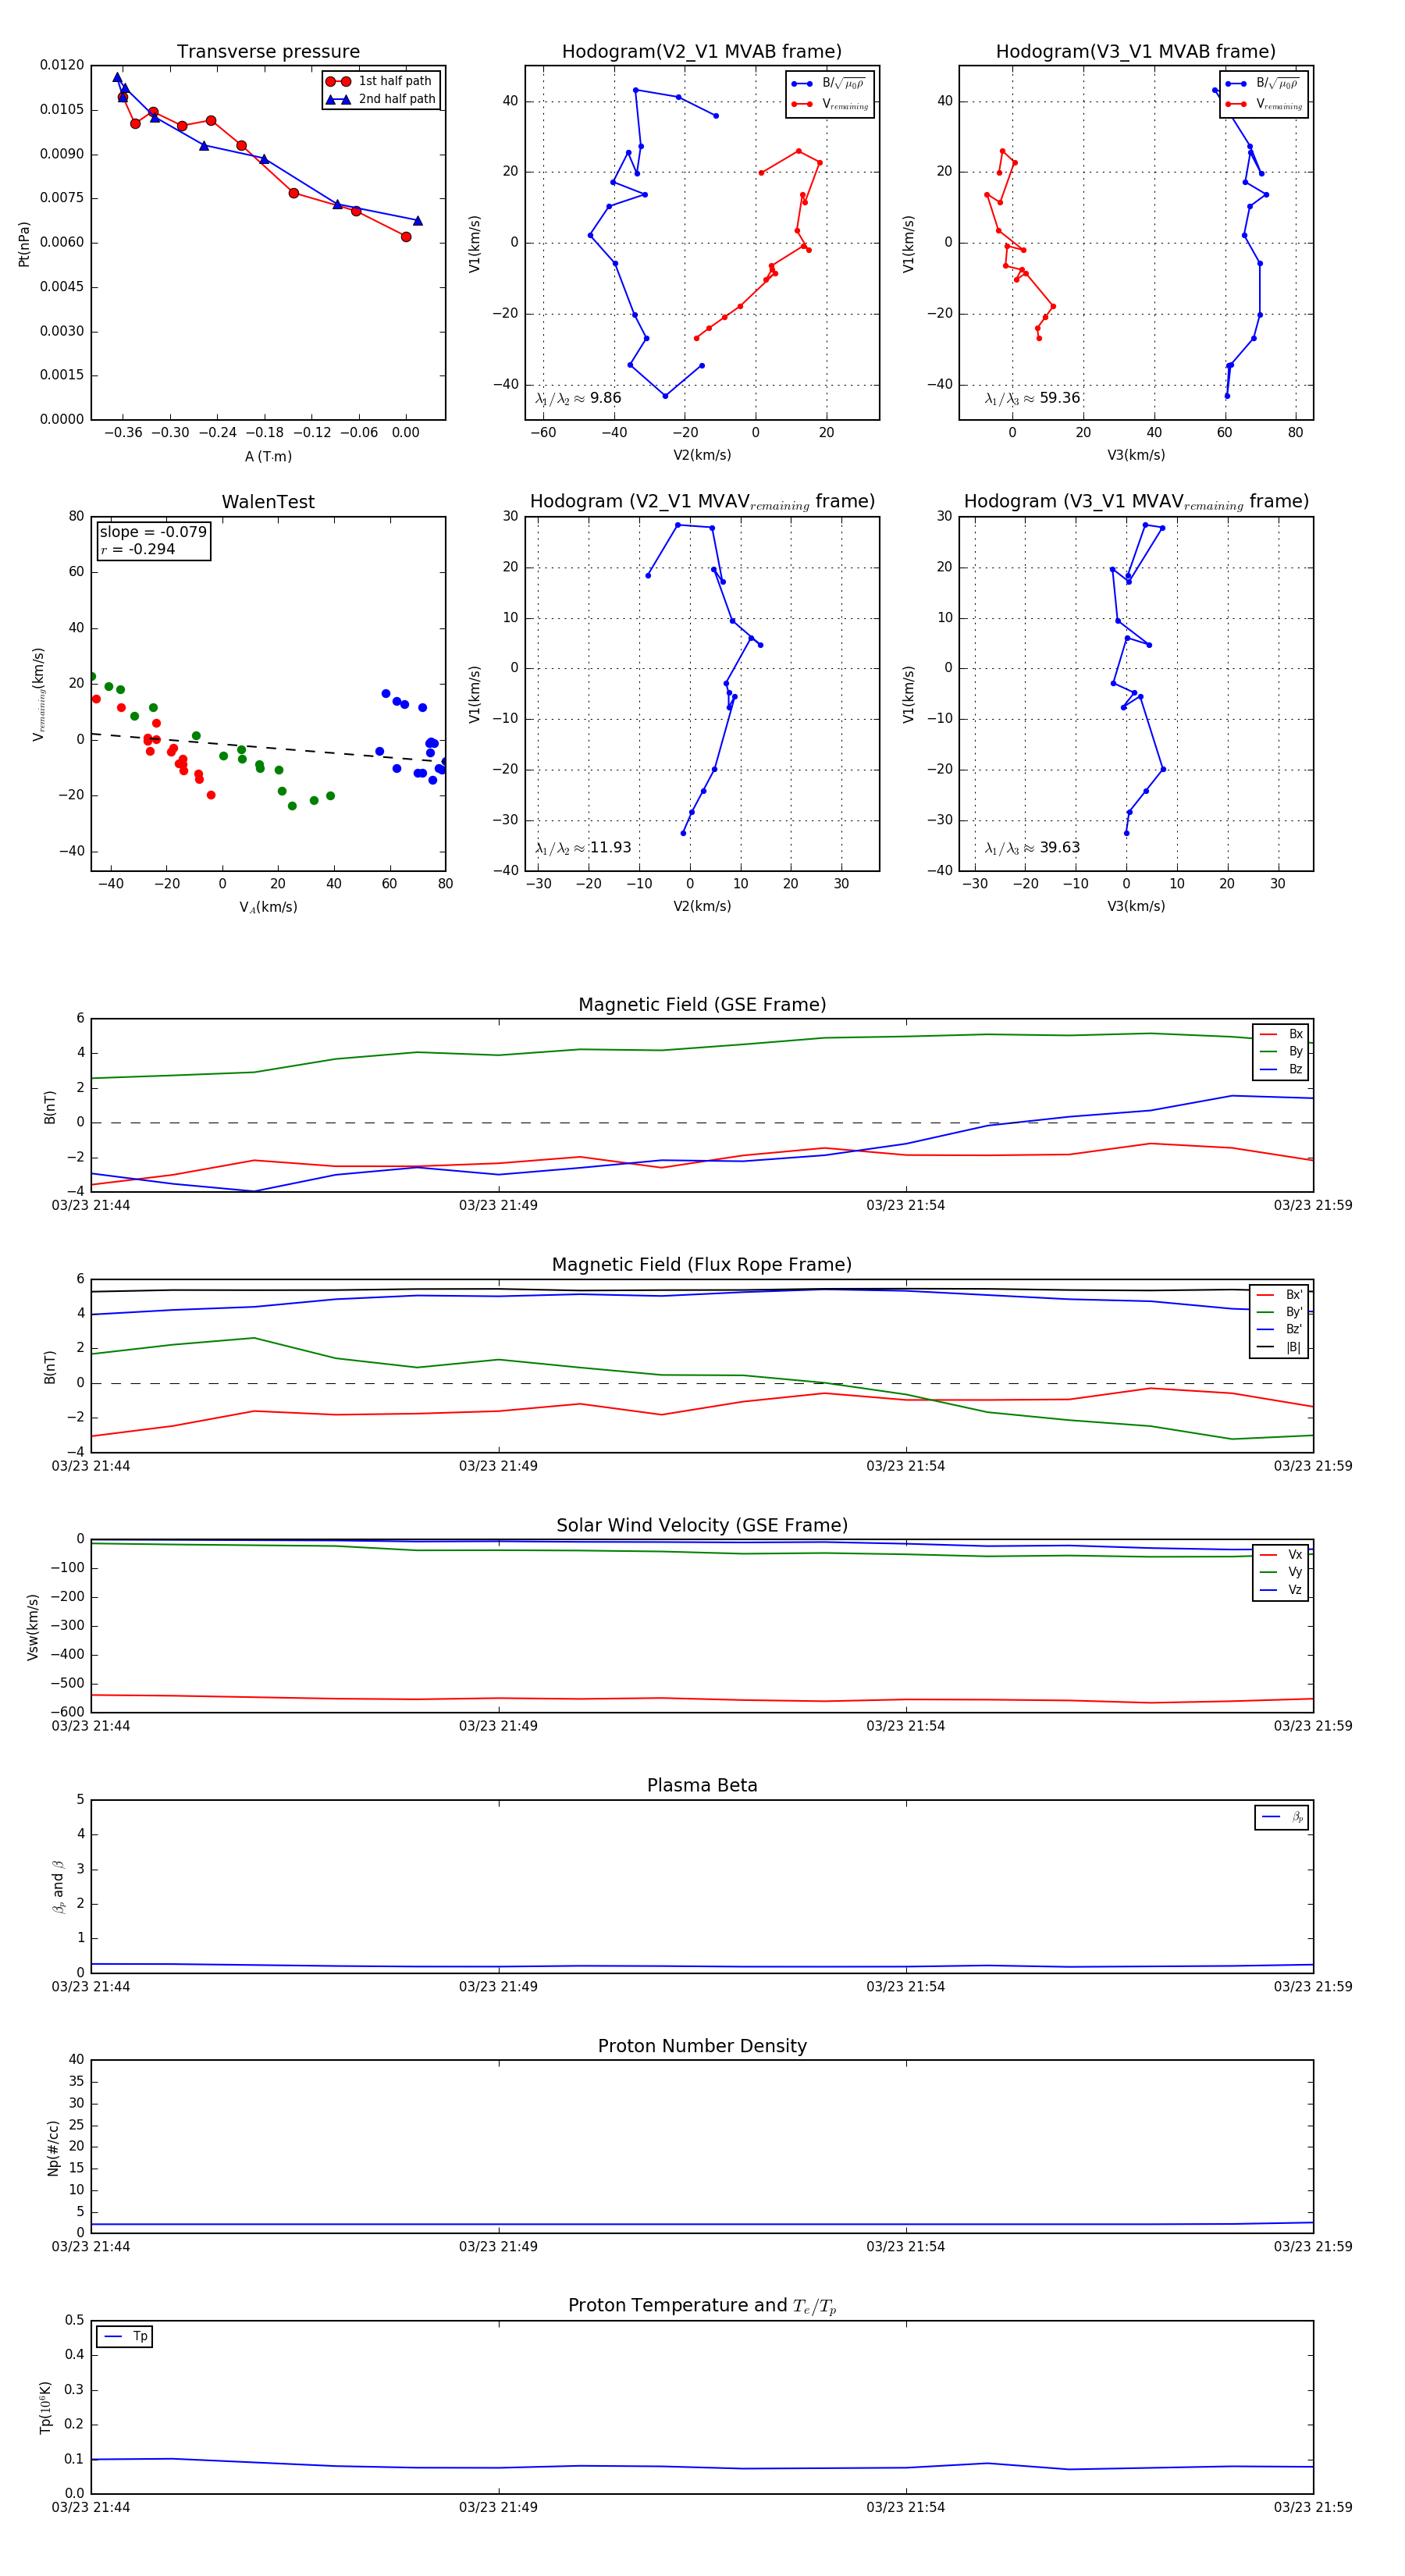Image resolution: width=1405 pixels, height=2576 pixels.
Task: Click the 'Hodogram (V3_V1 MVAV remaining frame)' title
Action: [x=1136, y=502]
